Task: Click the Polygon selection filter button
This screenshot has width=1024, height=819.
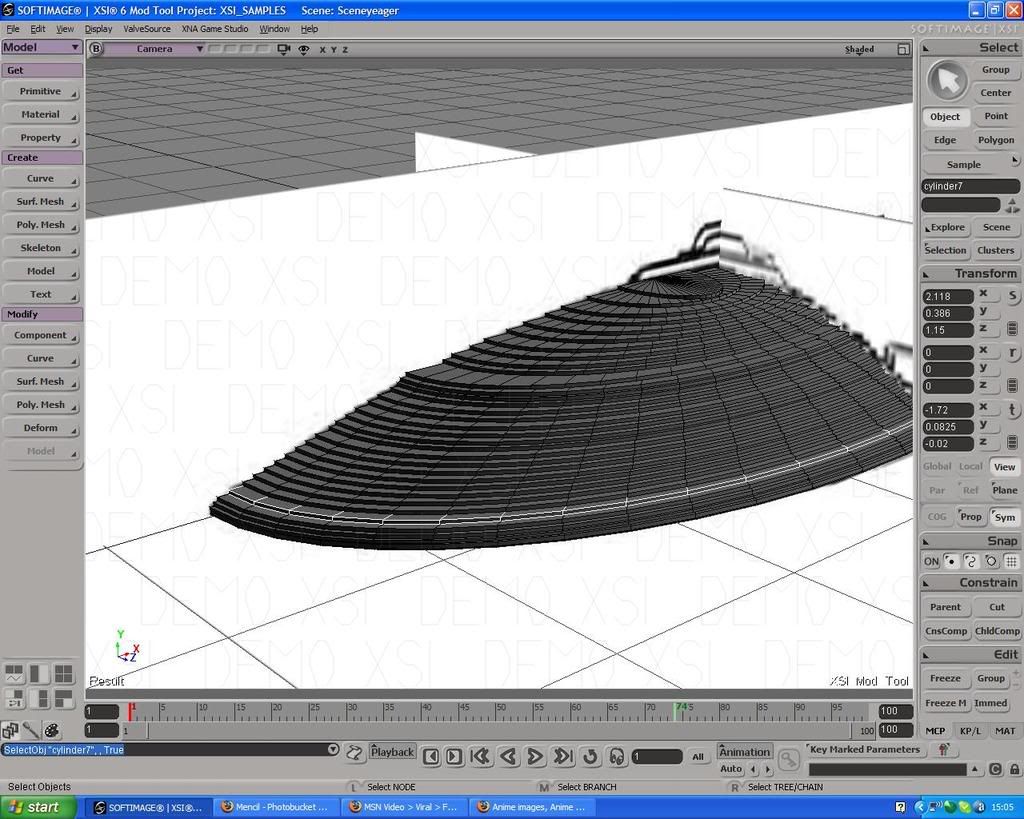Action: [996, 140]
